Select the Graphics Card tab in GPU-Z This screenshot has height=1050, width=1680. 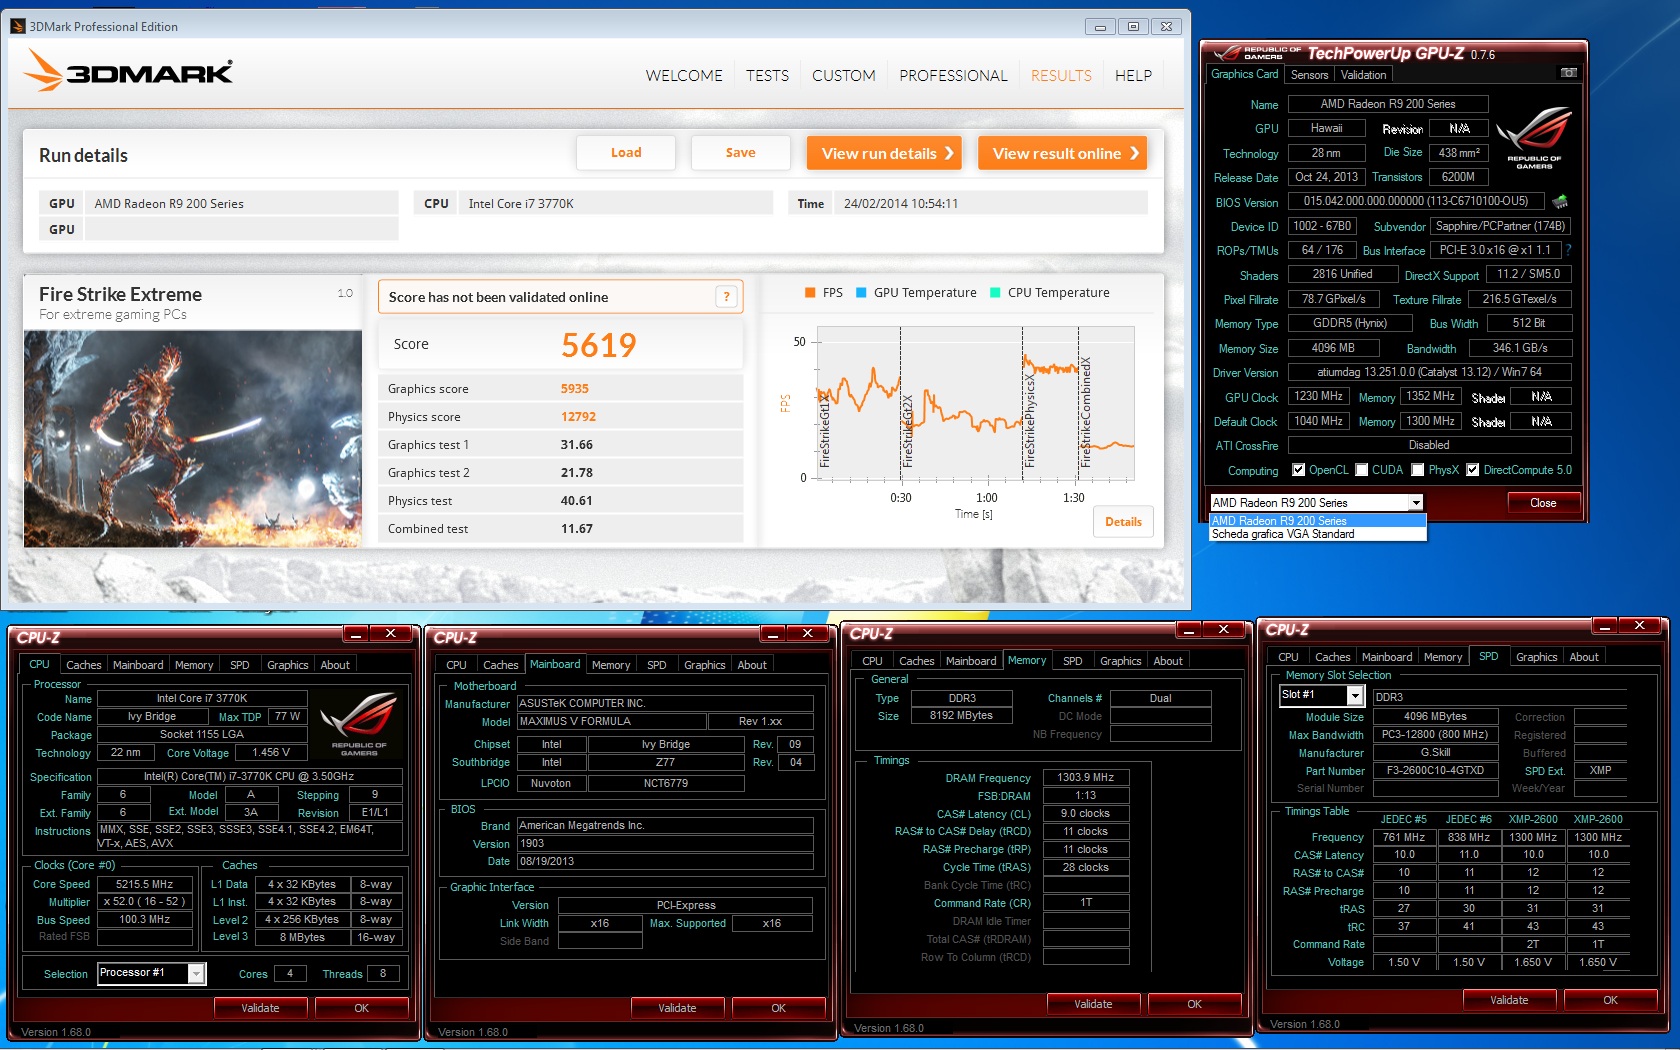pos(1244,74)
